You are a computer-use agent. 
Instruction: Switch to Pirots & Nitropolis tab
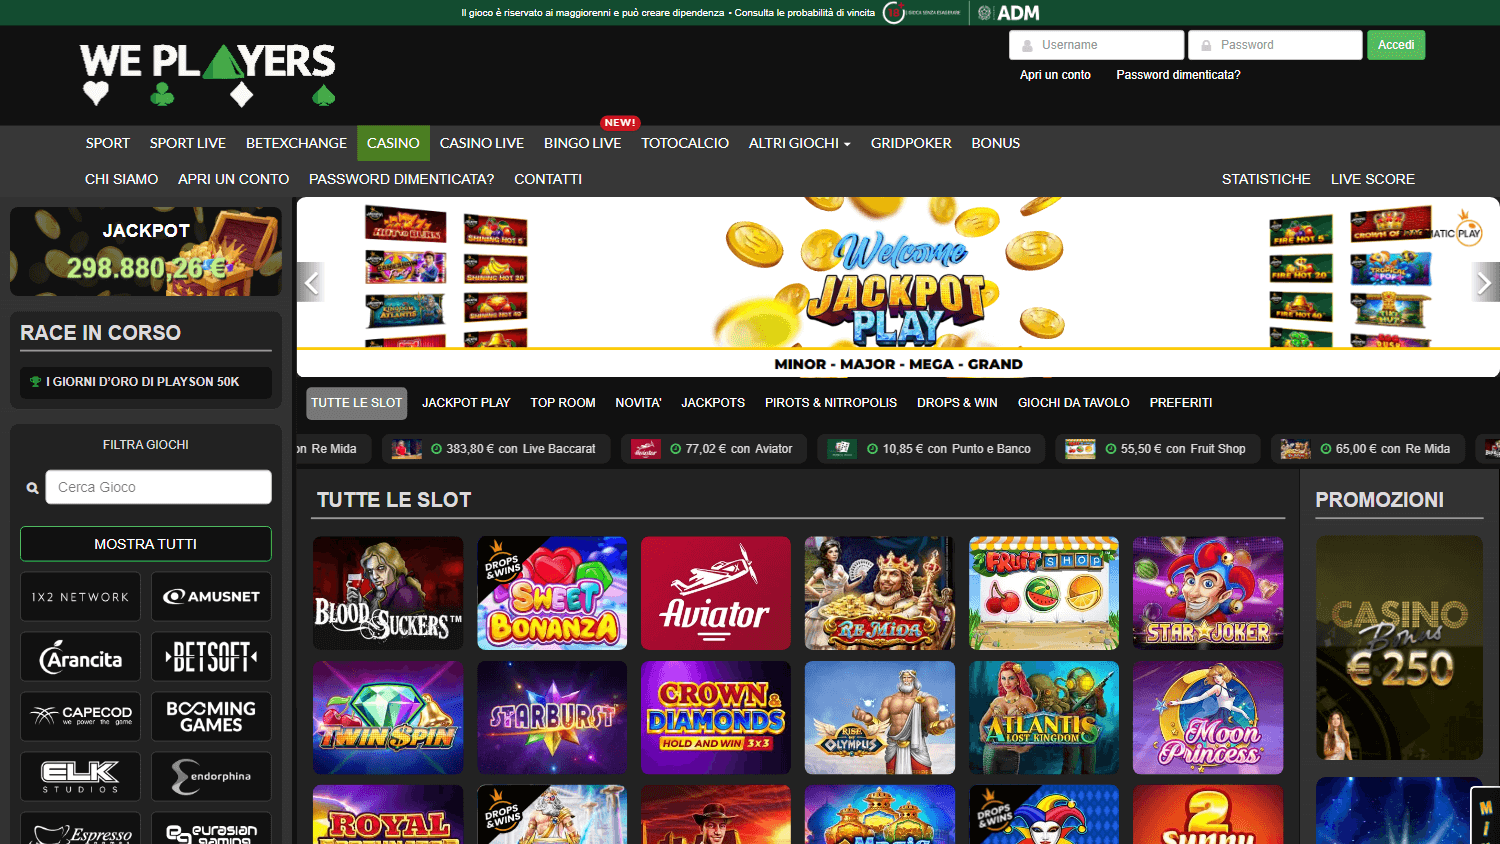click(831, 403)
